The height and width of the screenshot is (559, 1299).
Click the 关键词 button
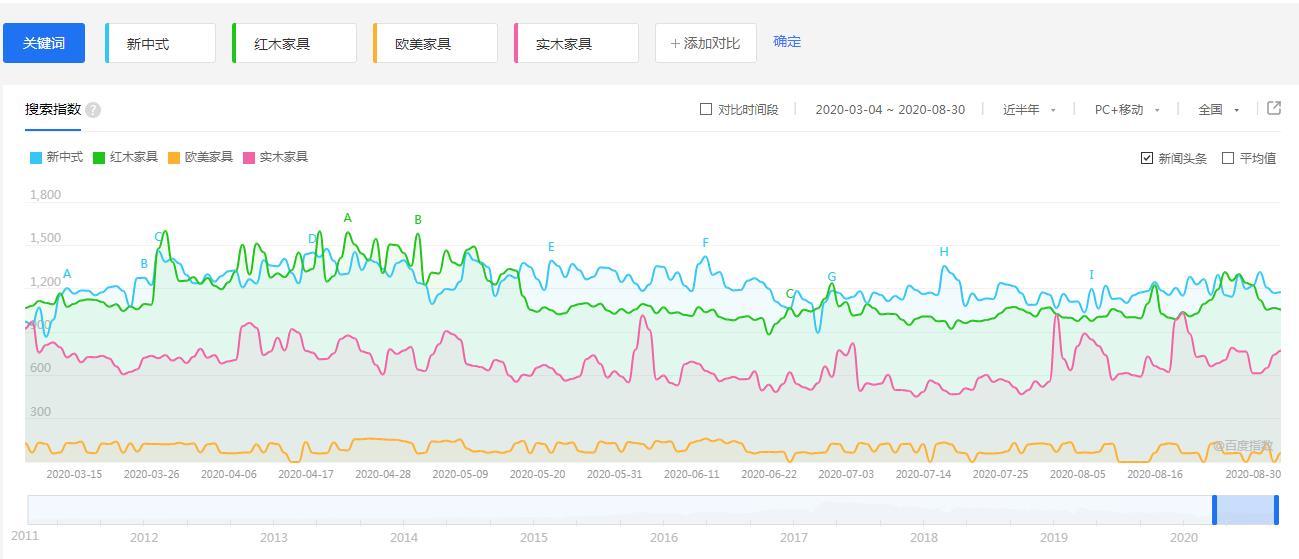coord(44,43)
